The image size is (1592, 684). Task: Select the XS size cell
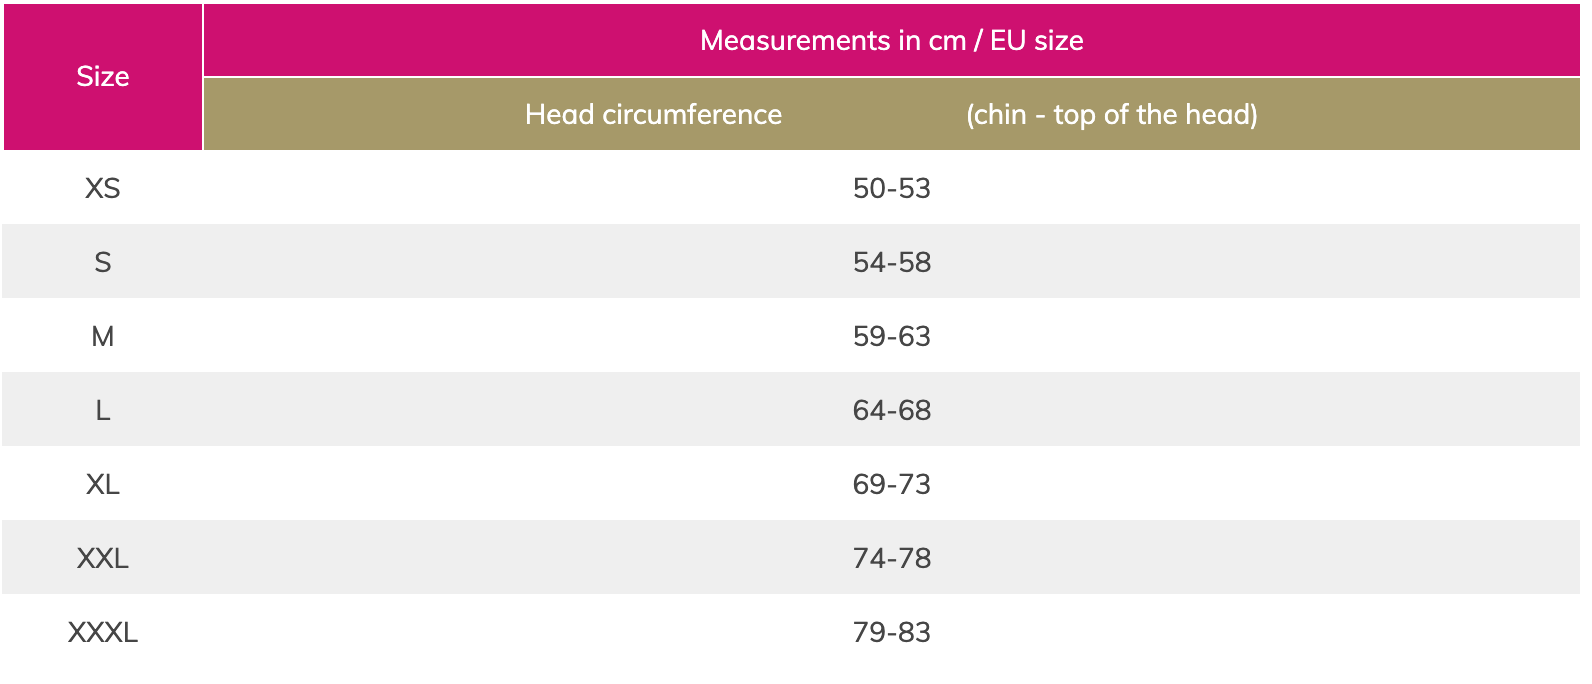[103, 188]
